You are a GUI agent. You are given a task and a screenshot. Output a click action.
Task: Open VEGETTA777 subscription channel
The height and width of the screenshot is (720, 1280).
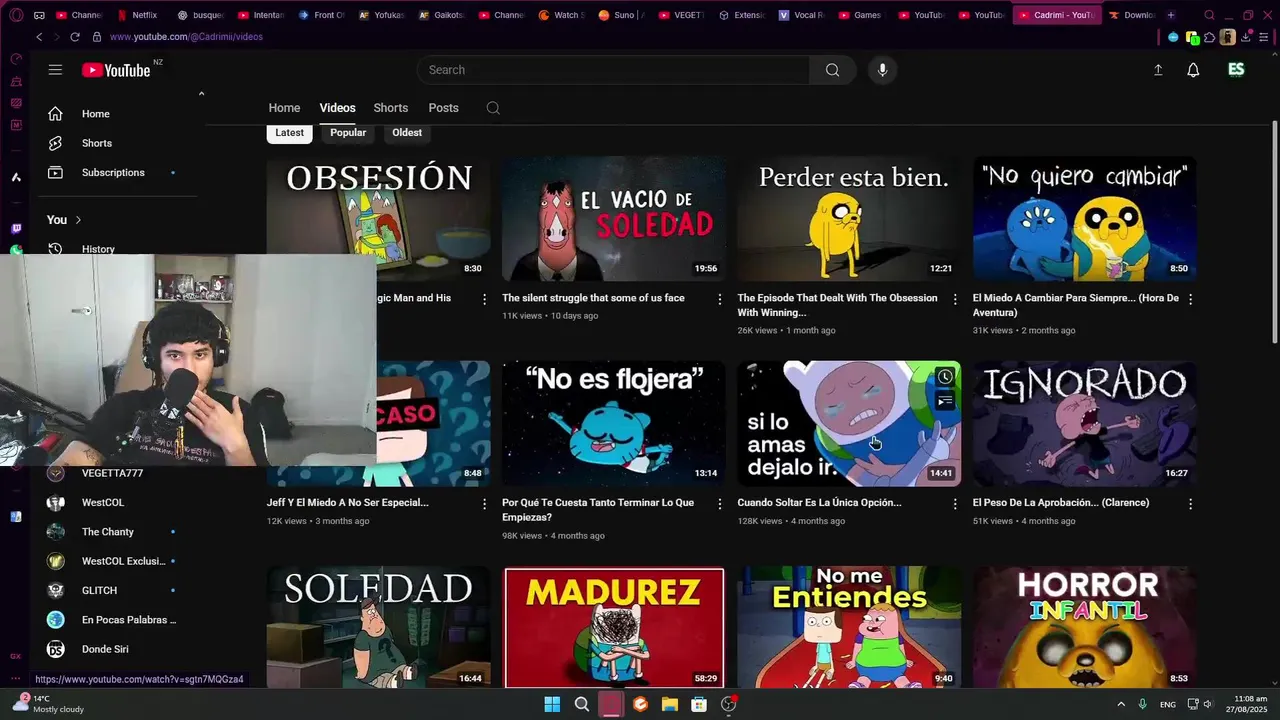click(x=112, y=473)
